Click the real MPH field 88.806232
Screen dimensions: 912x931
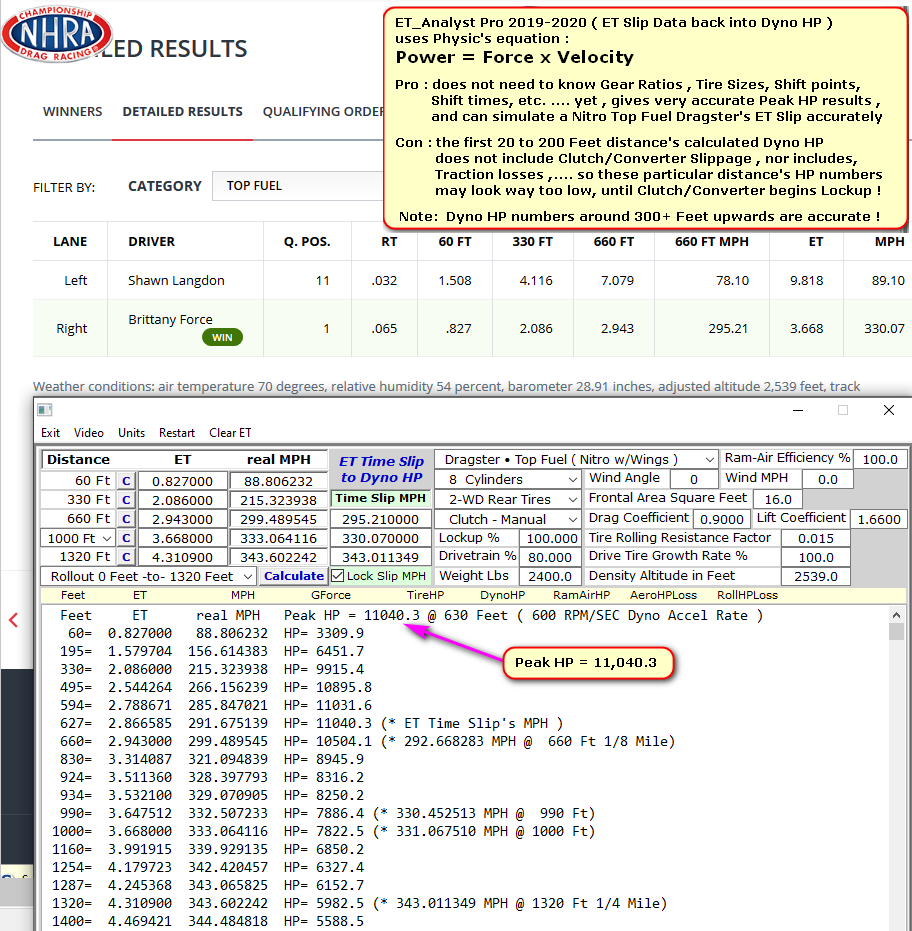pos(278,481)
